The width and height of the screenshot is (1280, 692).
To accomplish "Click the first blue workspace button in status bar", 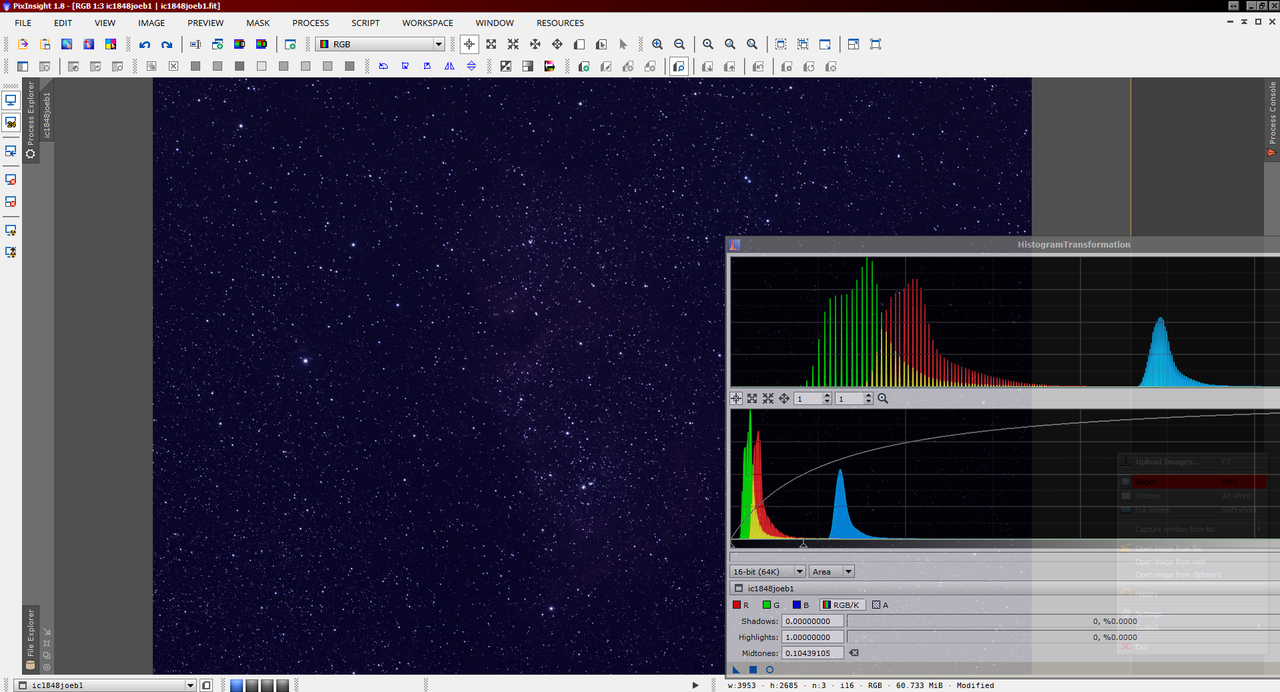I will click(x=237, y=685).
